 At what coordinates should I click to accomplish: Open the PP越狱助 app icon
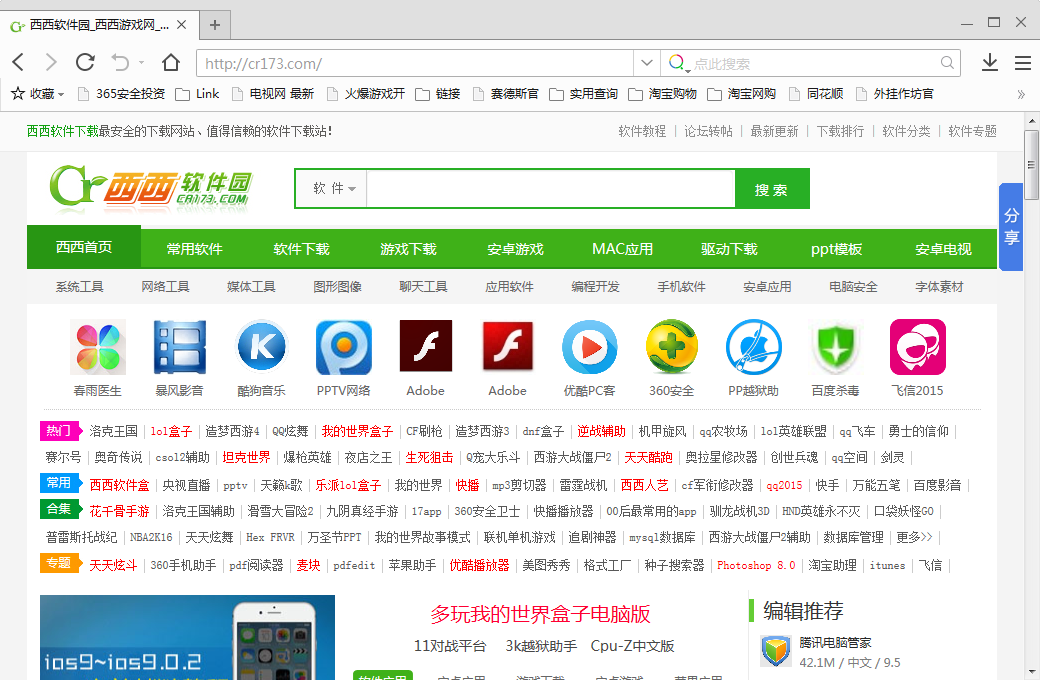click(x=753, y=347)
